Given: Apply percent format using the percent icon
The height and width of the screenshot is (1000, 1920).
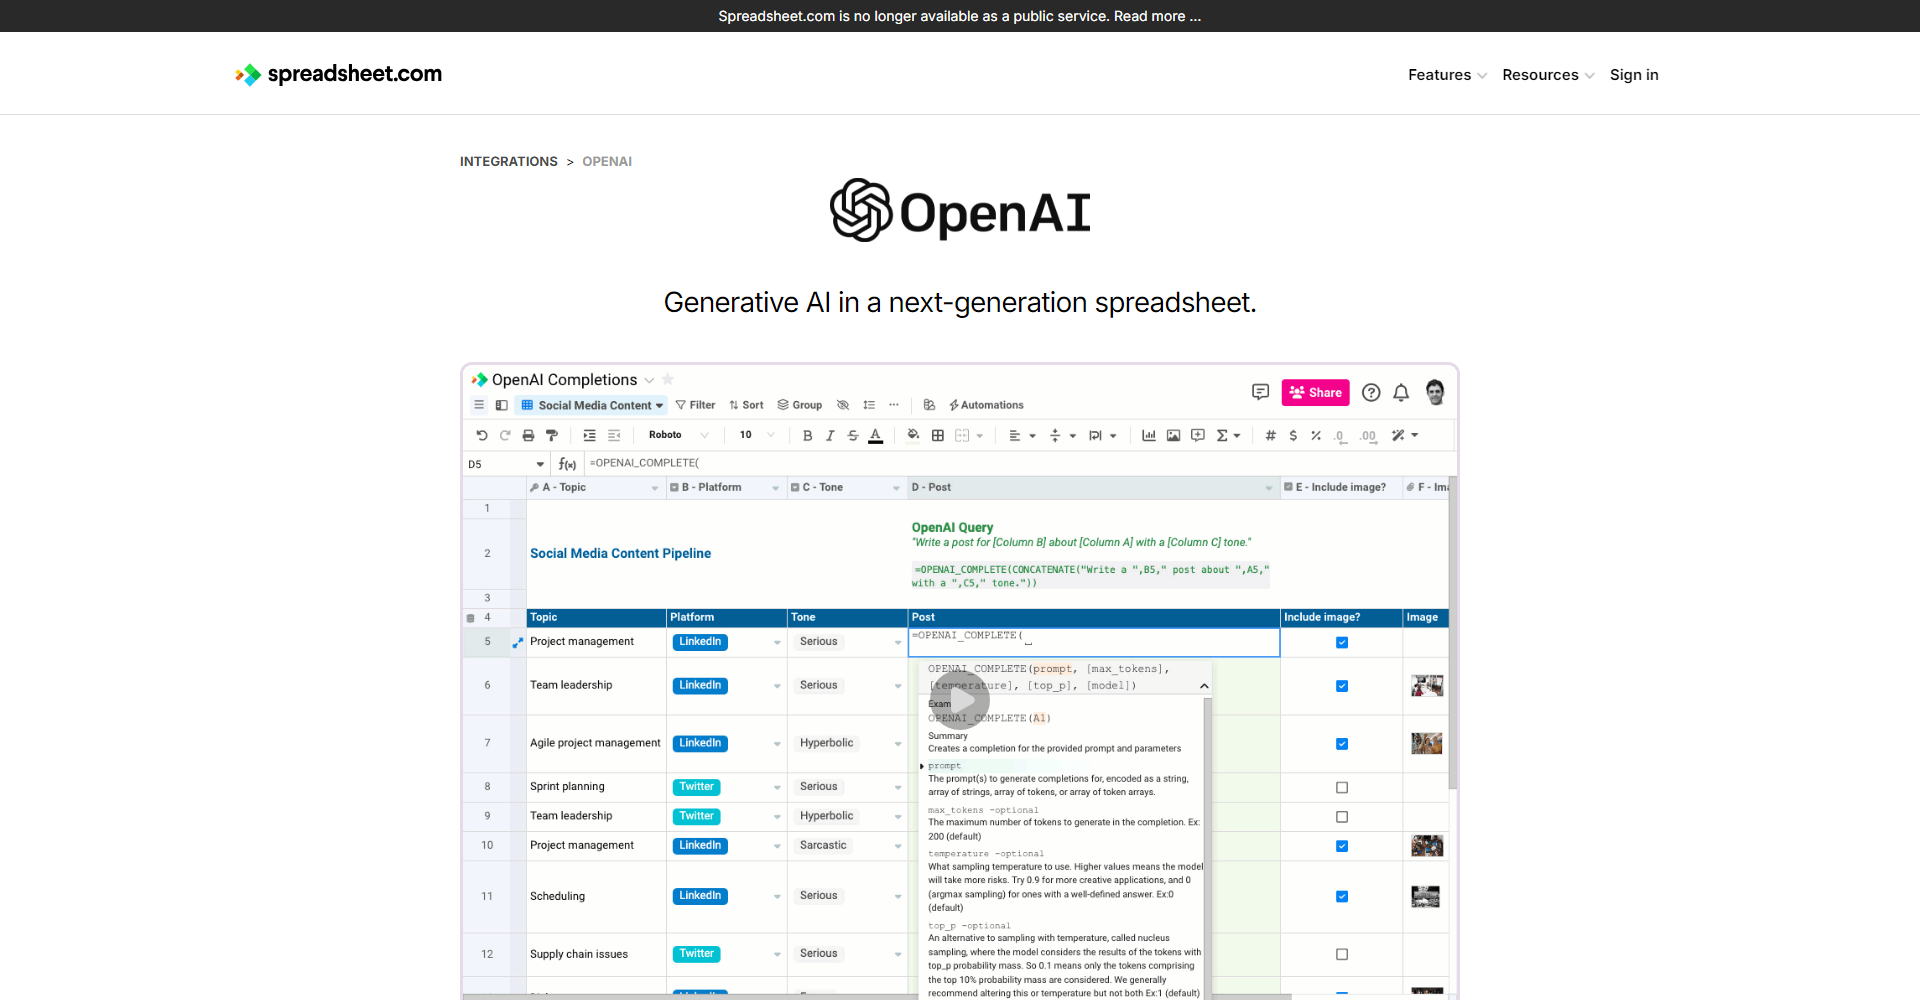Looking at the screenshot, I should [x=1316, y=435].
